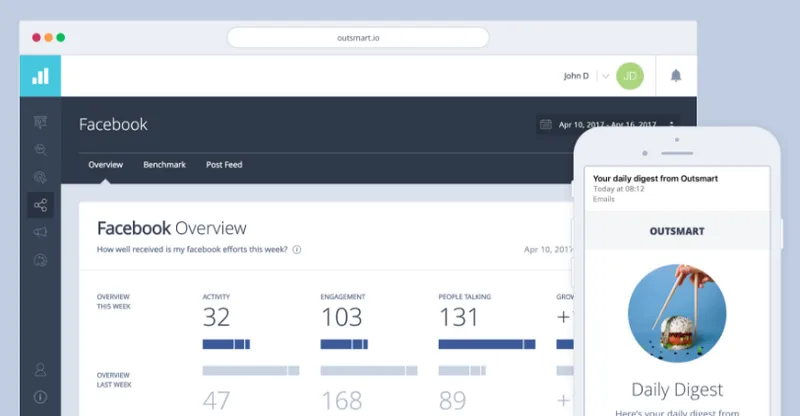This screenshot has height=416, width=800.
Task: Click last week's People Talking value 89
Action: [453, 401]
